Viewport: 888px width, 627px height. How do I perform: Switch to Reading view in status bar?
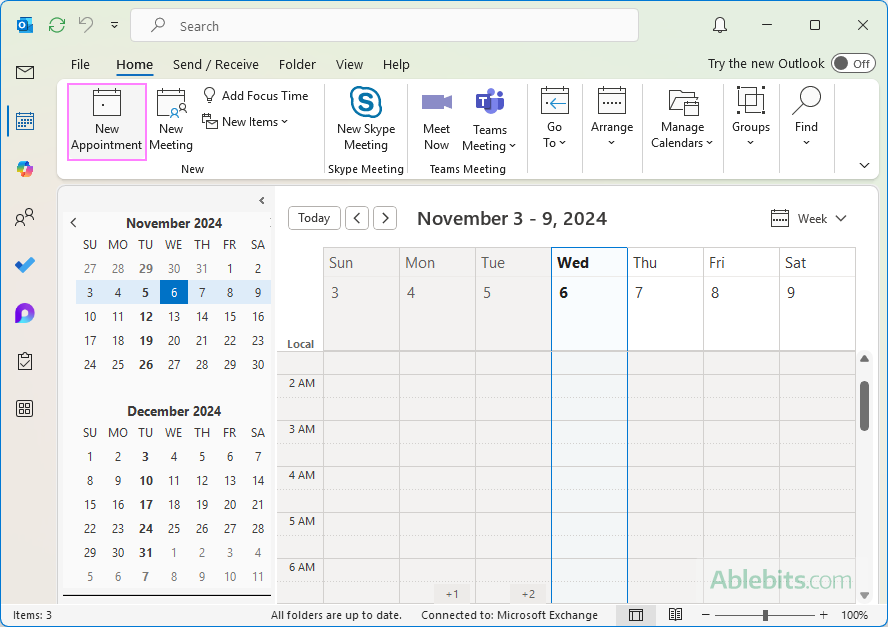point(675,614)
